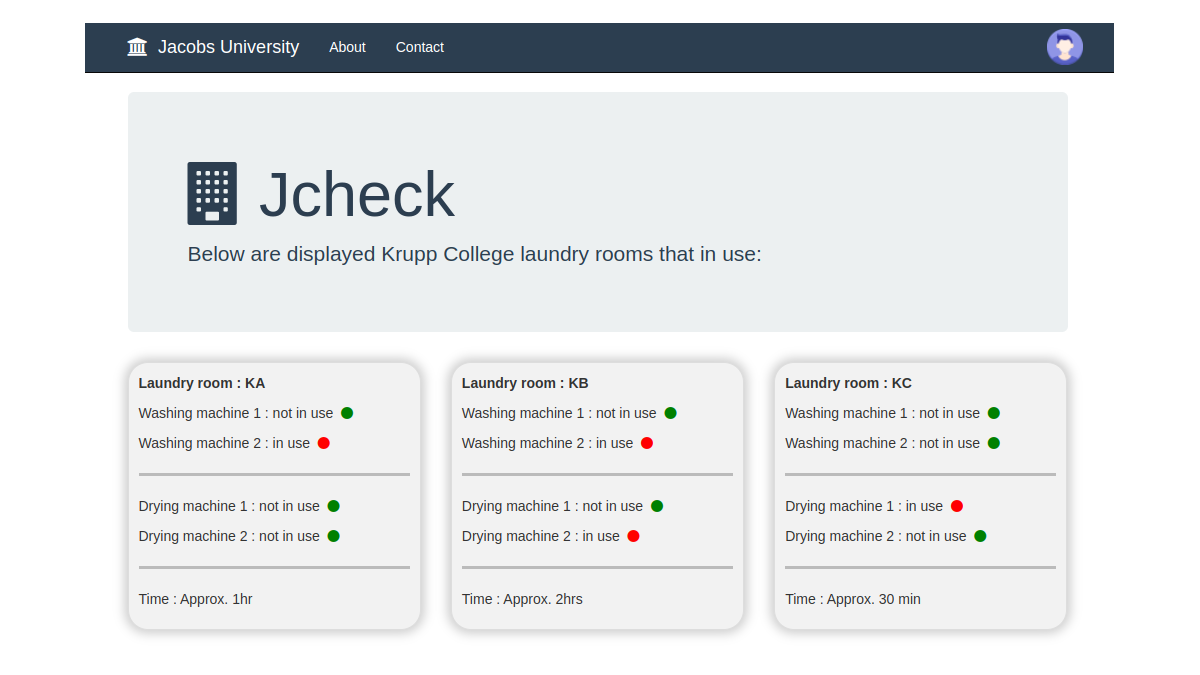Click KC Drying machine 2 green status dot
This screenshot has height=675, width=1200.
[981, 536]
